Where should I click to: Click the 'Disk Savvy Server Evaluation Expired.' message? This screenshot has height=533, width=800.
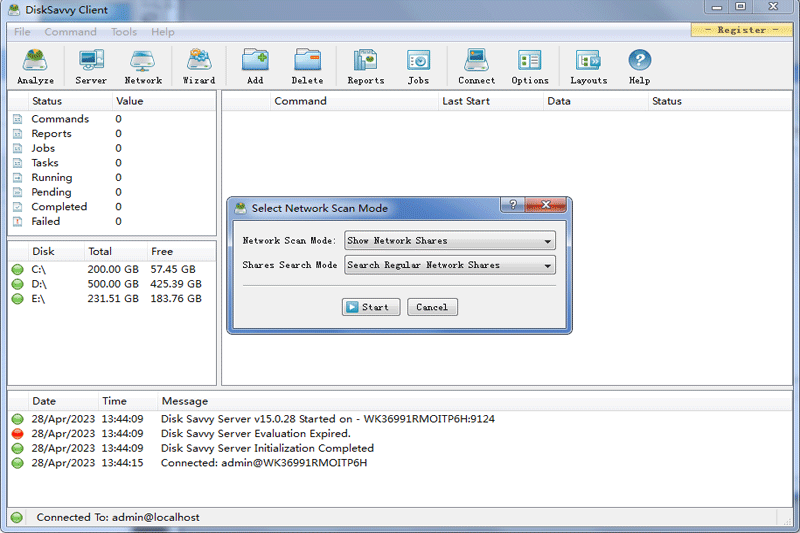pyautogui.click(x=256, y=434)
